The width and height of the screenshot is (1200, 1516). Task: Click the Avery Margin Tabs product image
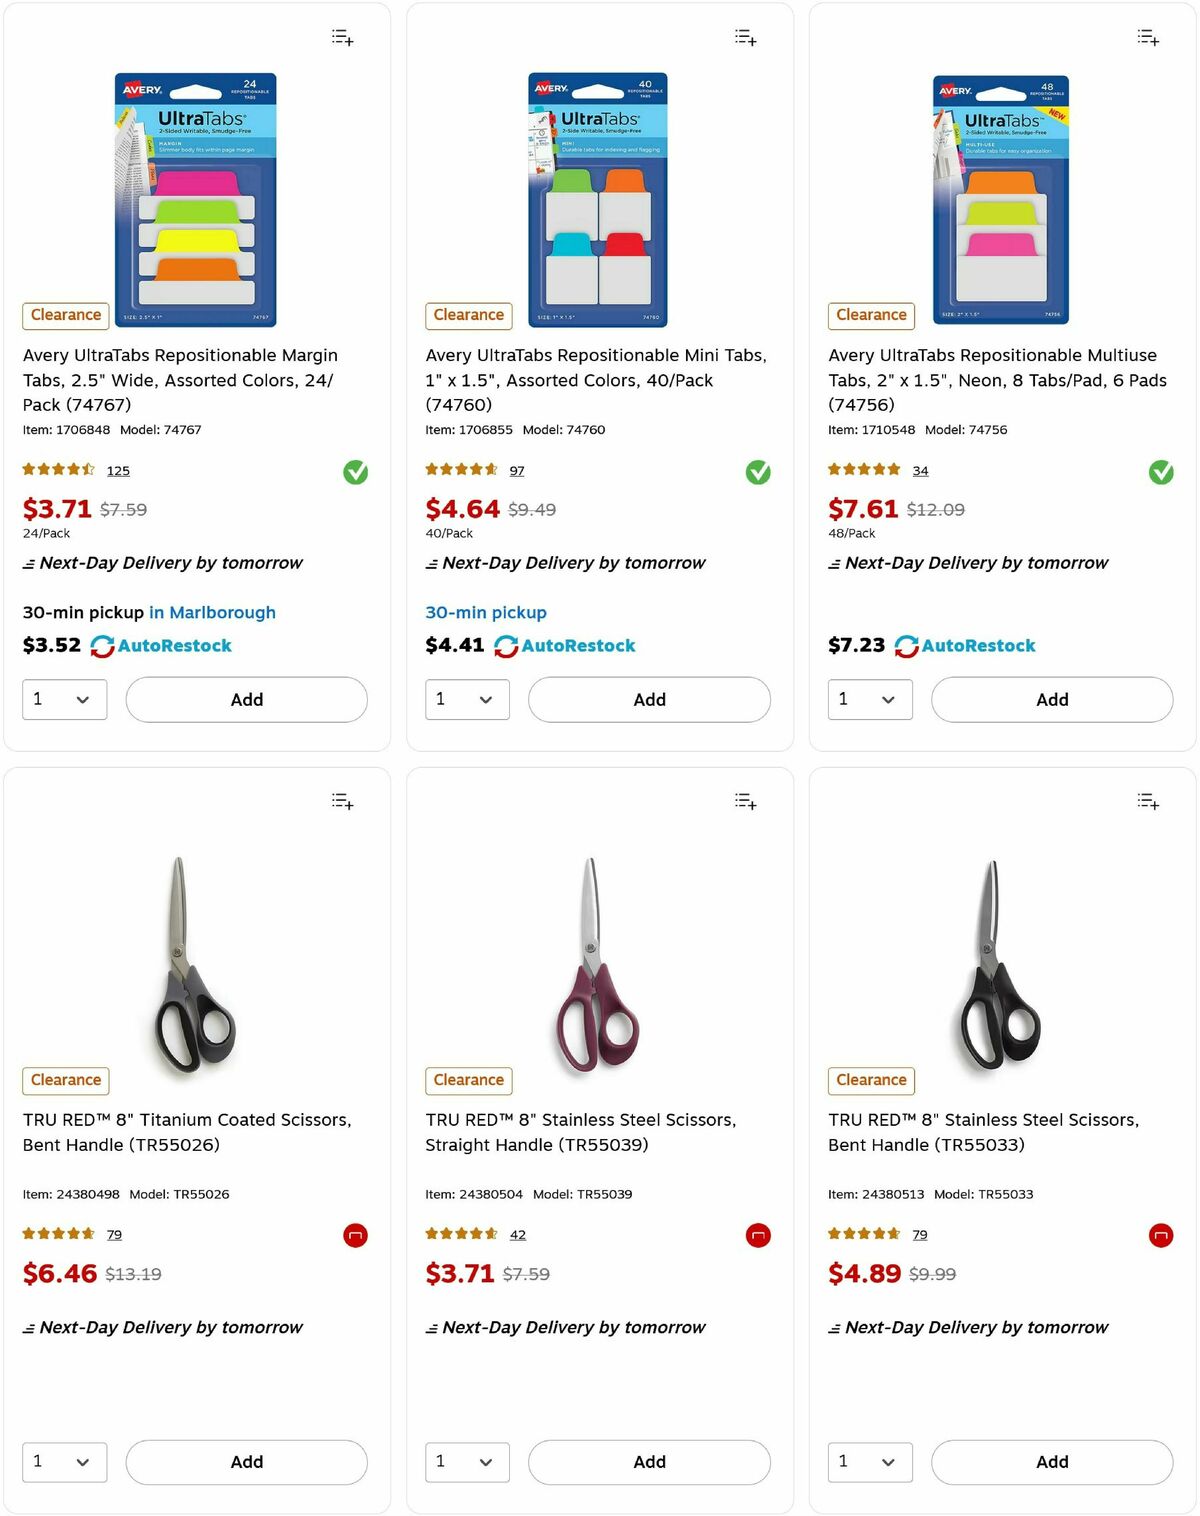pos(195,197)
